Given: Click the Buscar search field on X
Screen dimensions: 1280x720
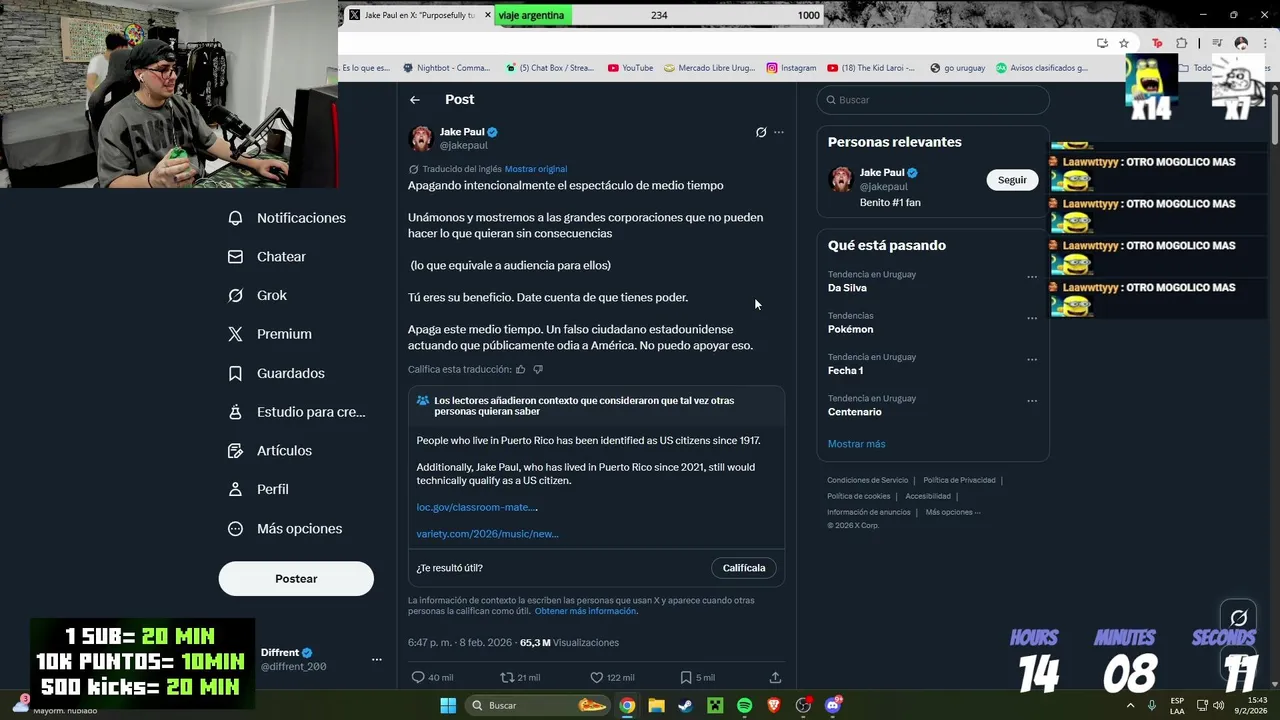Looking at the screenshot, I should point(933,100).
